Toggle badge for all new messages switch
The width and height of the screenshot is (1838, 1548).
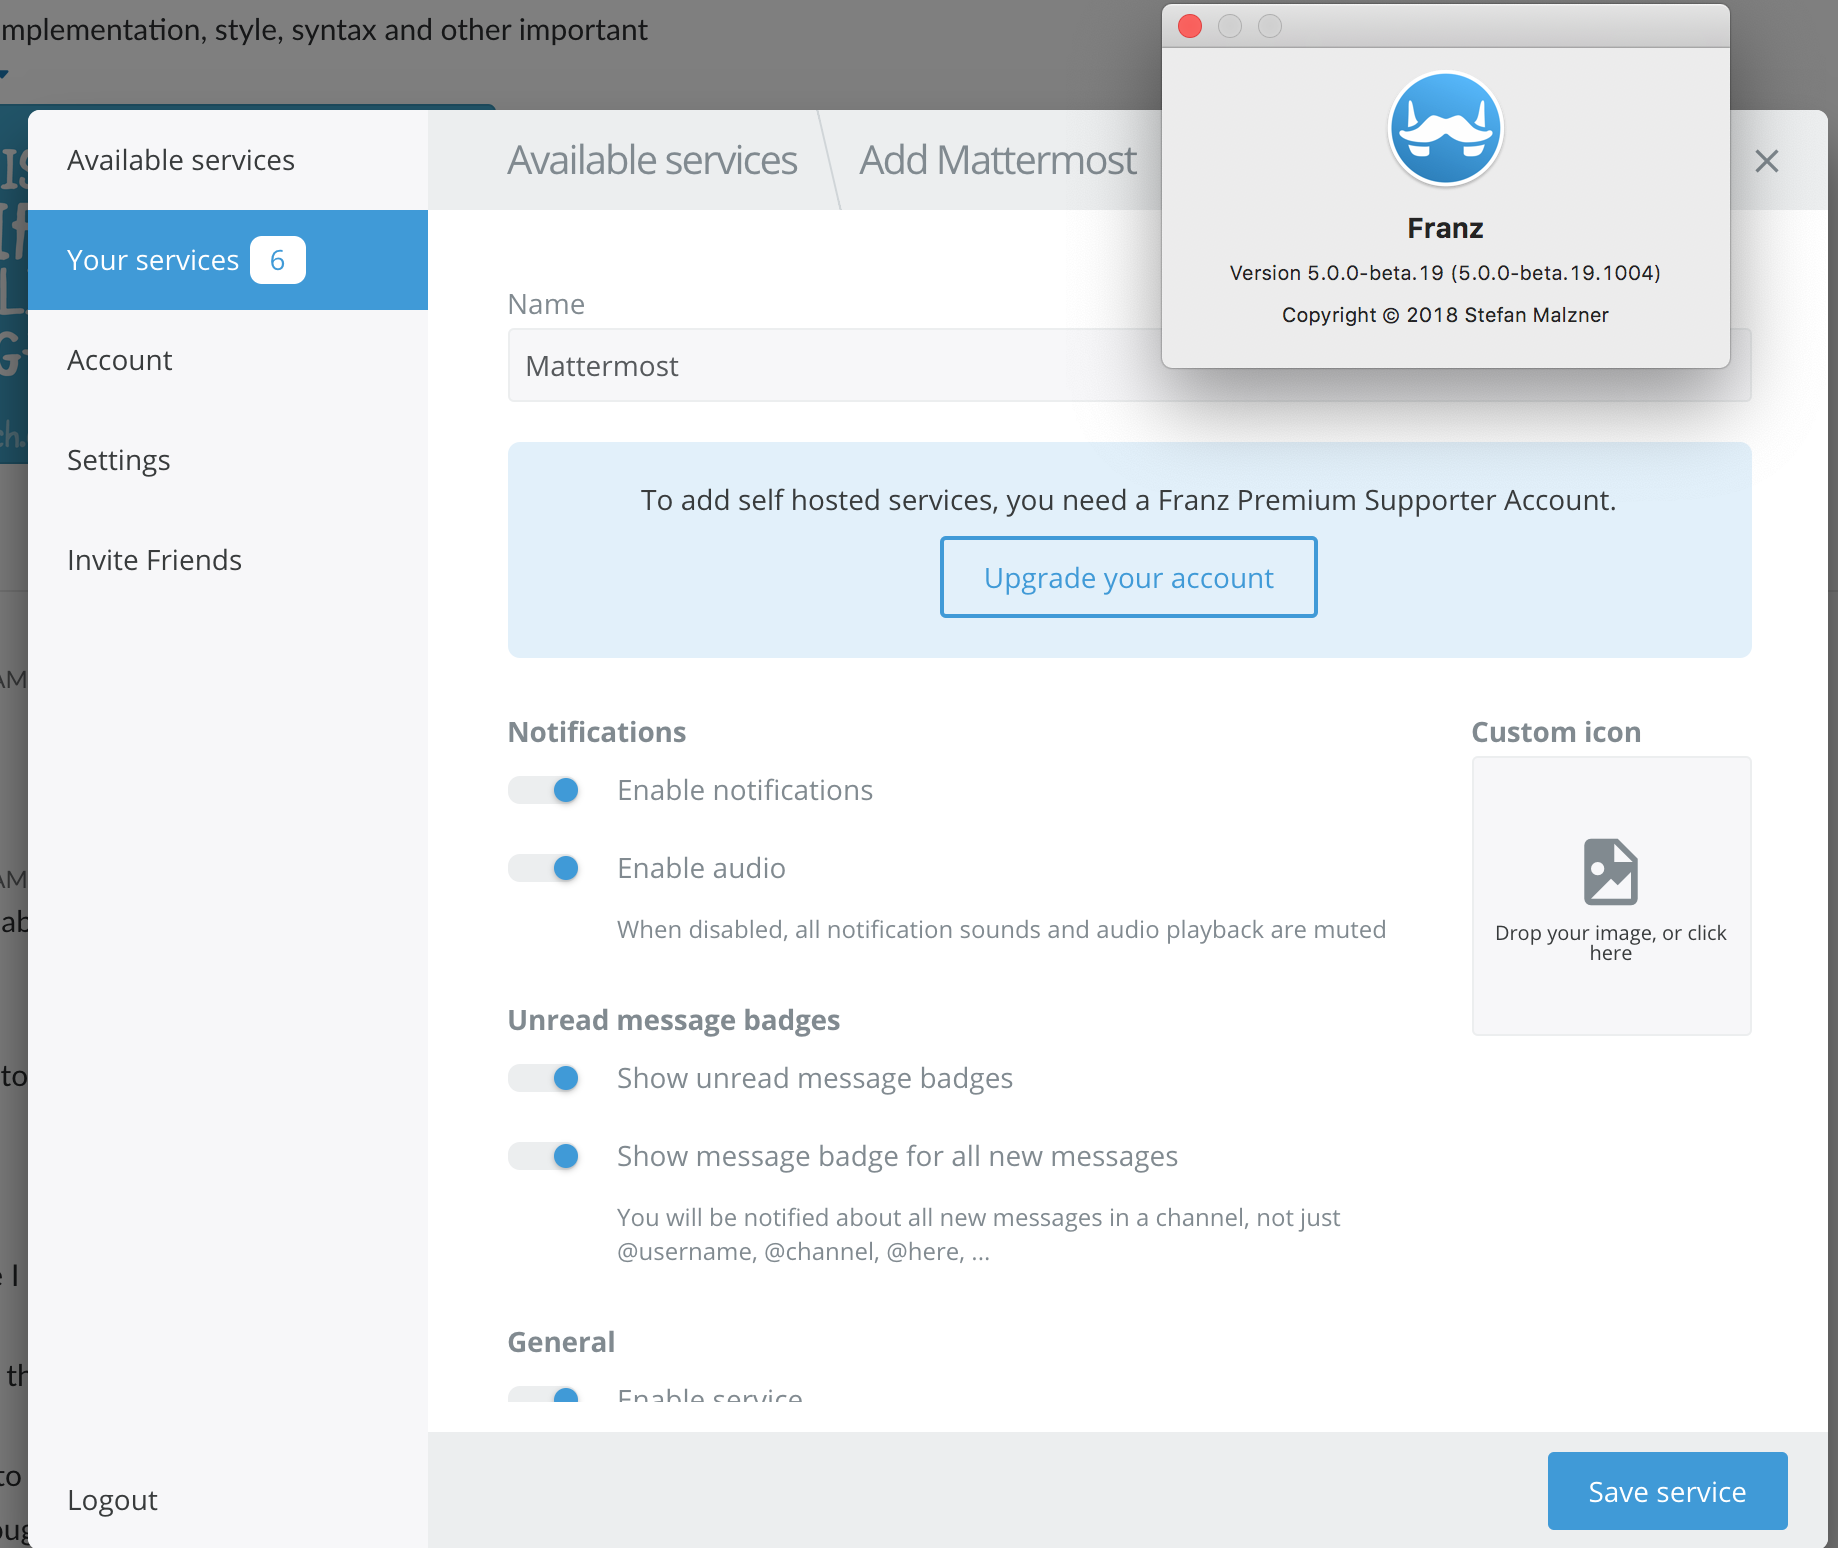(x=544, y=1156)
